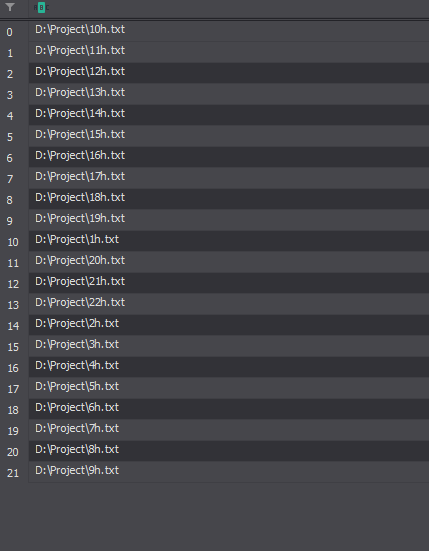
Task: Click row header number 0
Action: [9, 32]
